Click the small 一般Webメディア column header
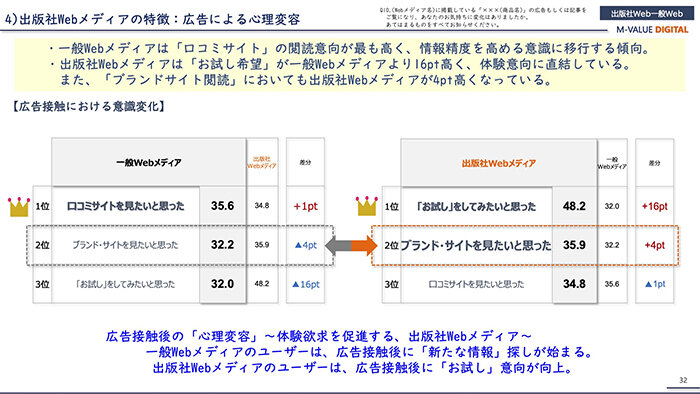Viewport: 700px width, 394px height. coord(612,163)
